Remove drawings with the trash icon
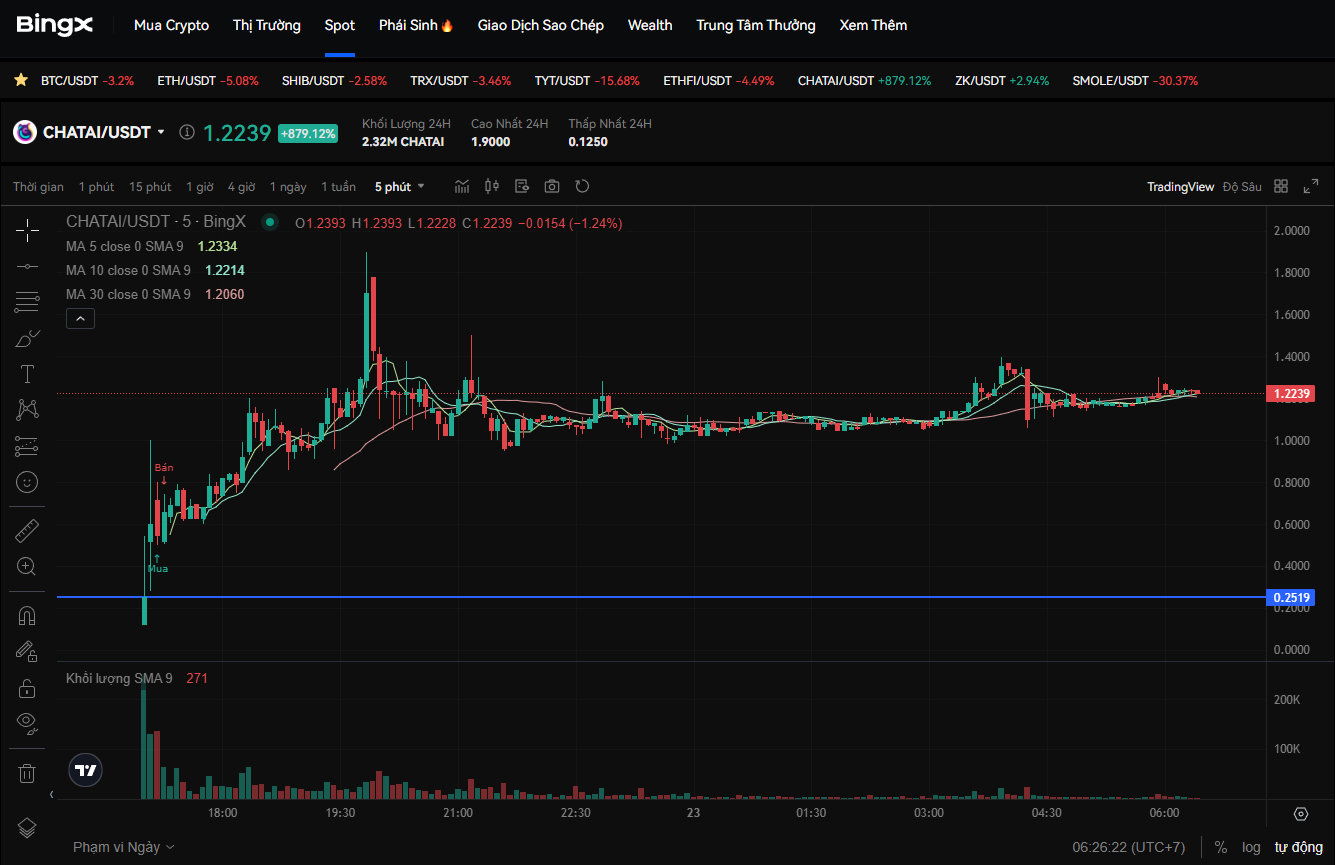Viewport: 1335px width, 865px height. coord(27,773)
